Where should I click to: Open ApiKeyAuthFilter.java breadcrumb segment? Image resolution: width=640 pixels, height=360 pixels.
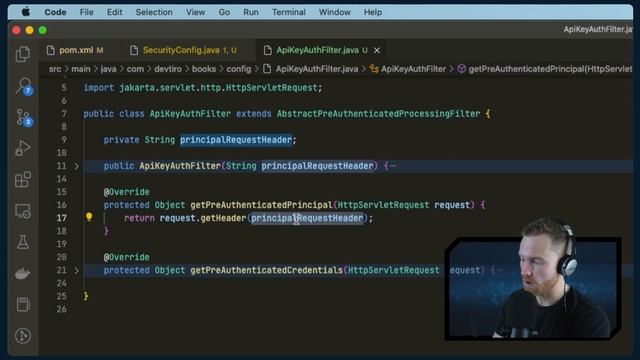tap(317, 69)
